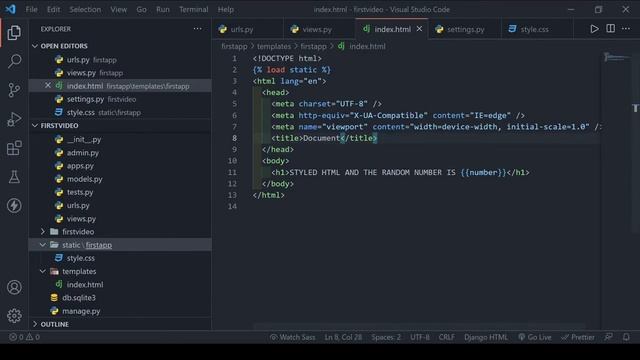Image resolution: width=640 pixels, height=360 pixels.
Task: Open the Extensions view
Action: click(14, 148)
